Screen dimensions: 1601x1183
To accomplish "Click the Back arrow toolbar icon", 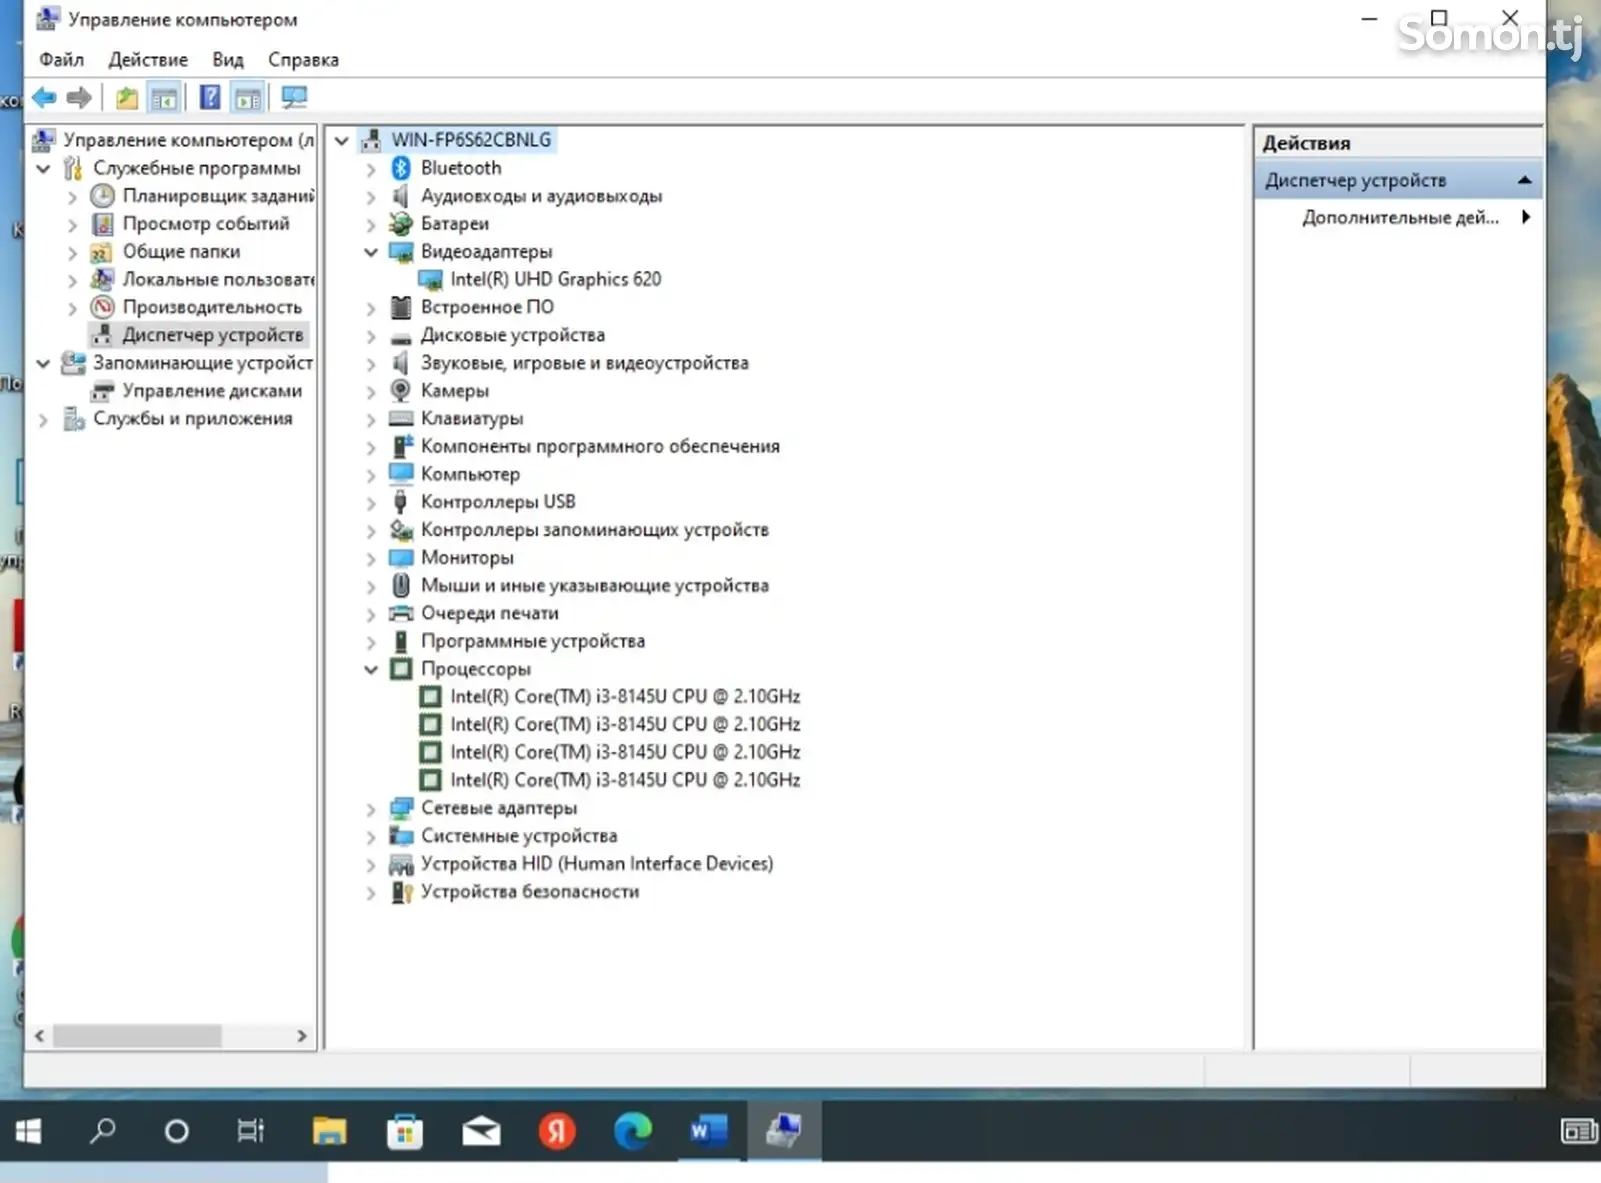I will [x=44, y=98].
